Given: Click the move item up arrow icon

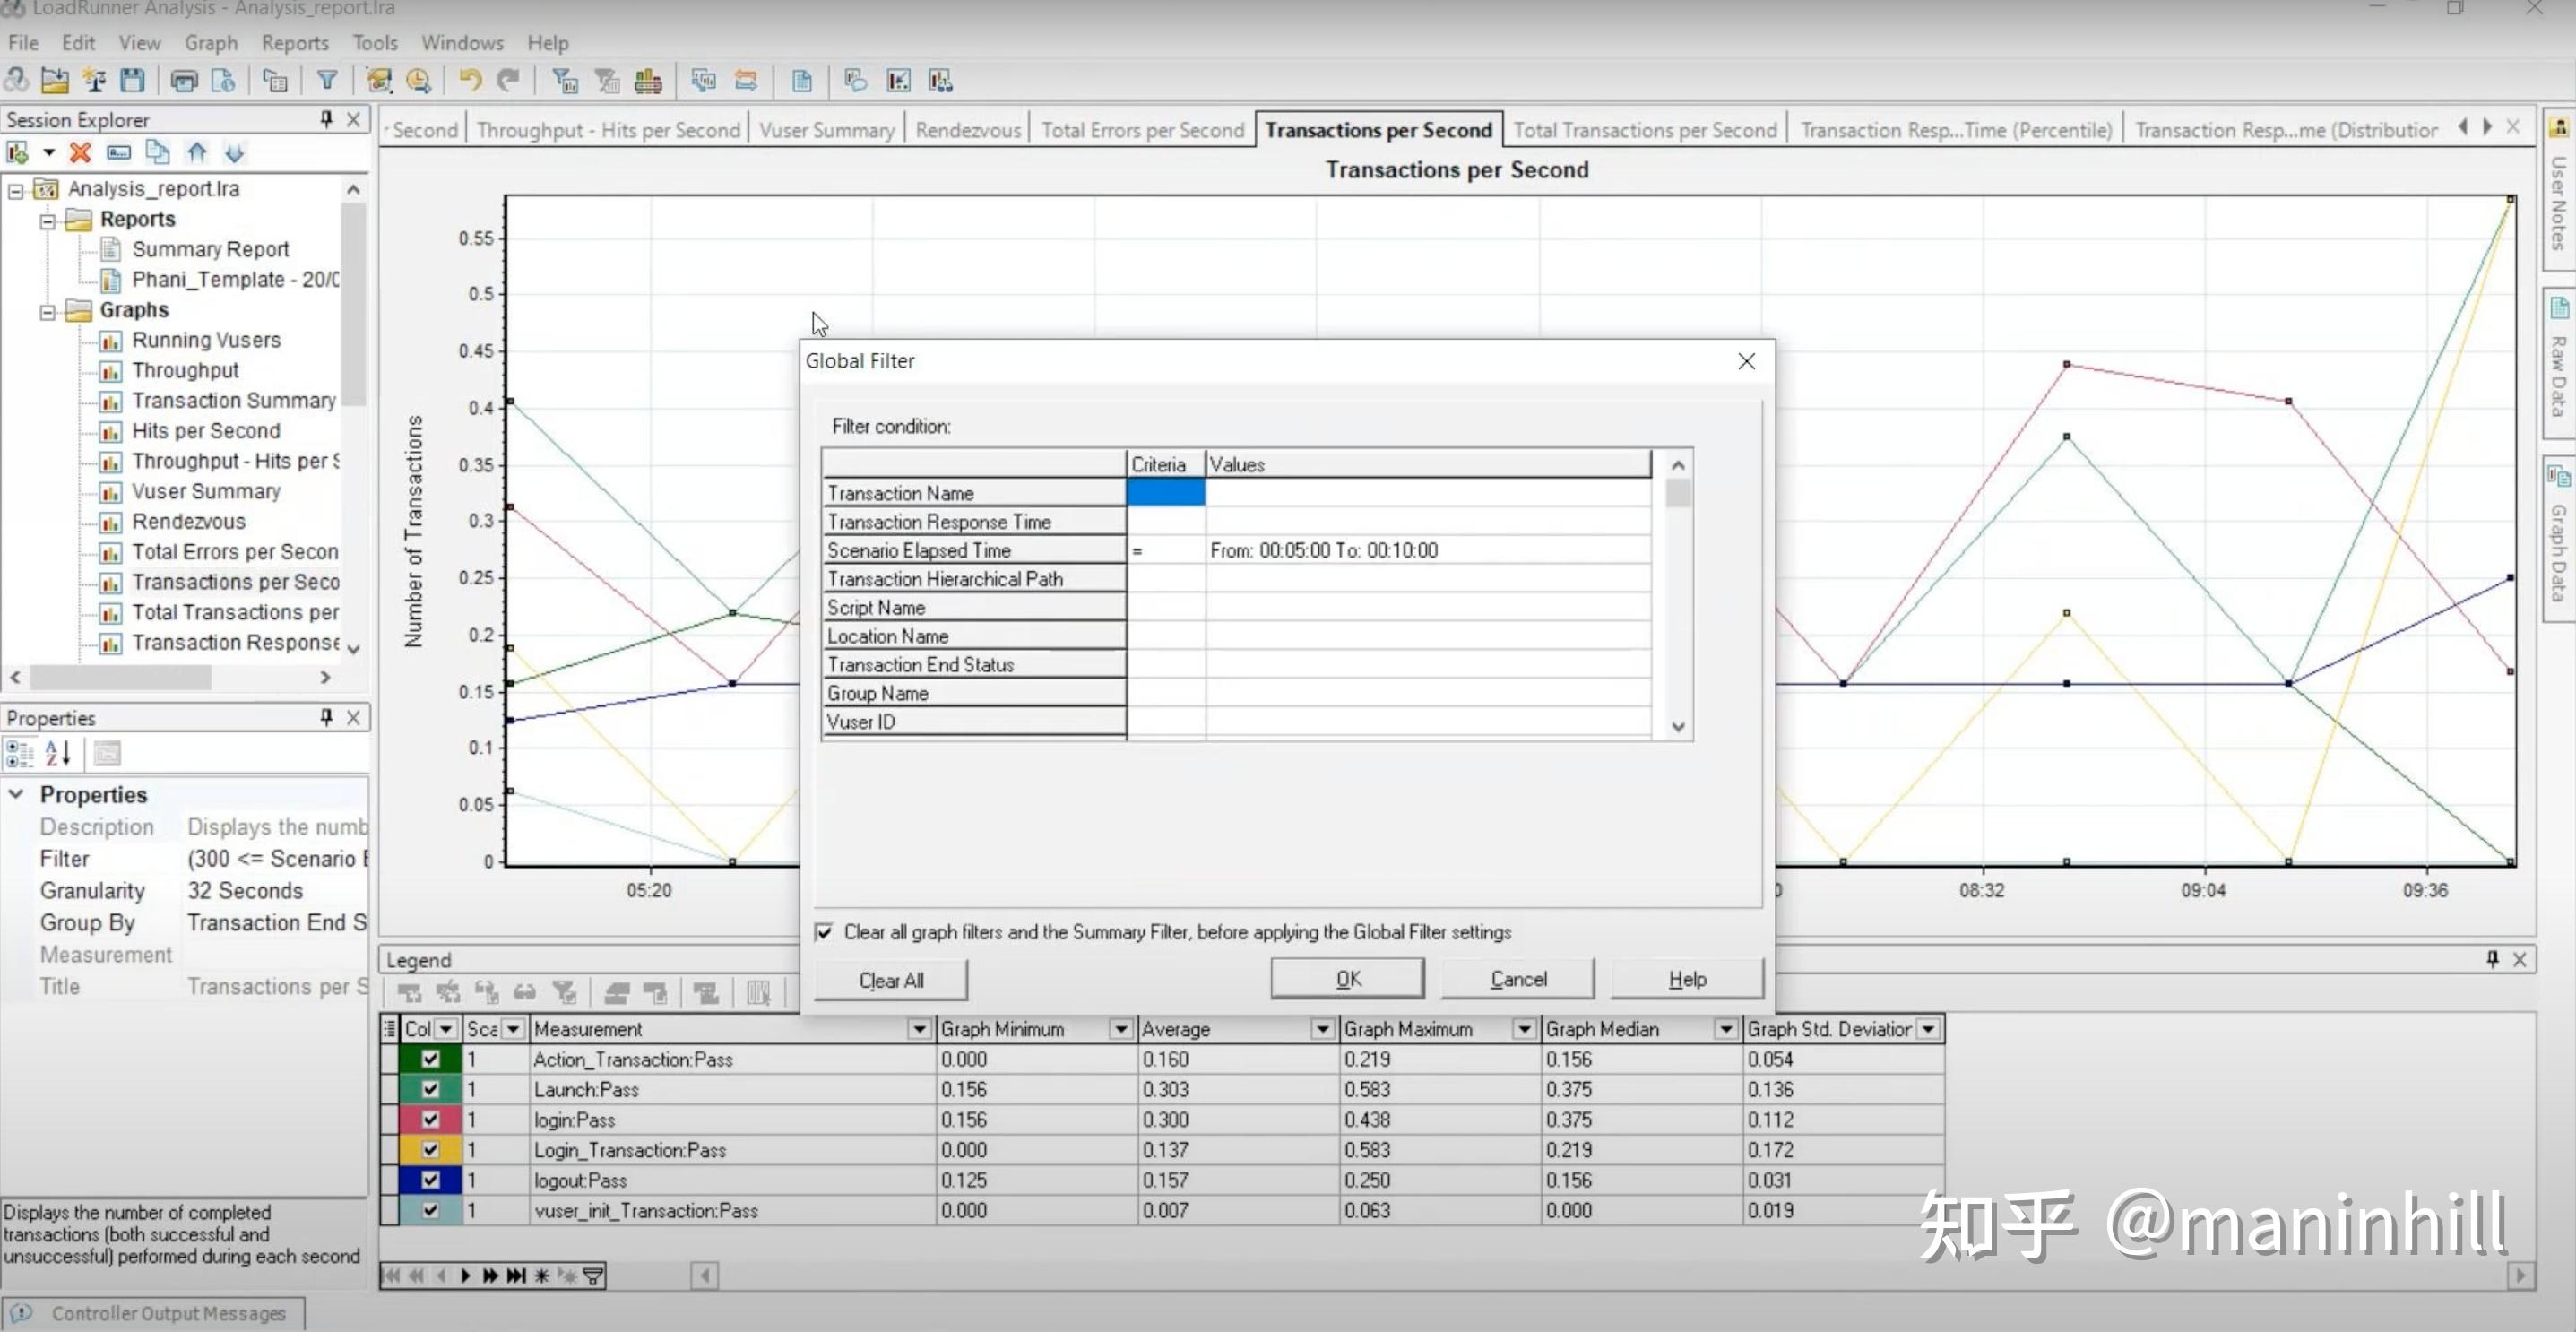Looking at the screenshot, I should 197,153.
